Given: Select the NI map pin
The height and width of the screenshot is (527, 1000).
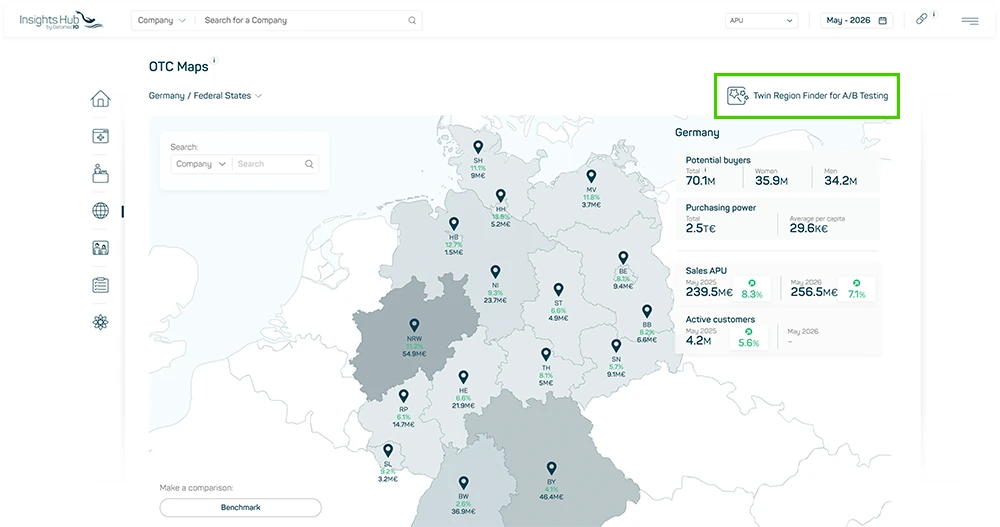Looking at the screenshot, I should pyautogui.click(x=495, y=272).
